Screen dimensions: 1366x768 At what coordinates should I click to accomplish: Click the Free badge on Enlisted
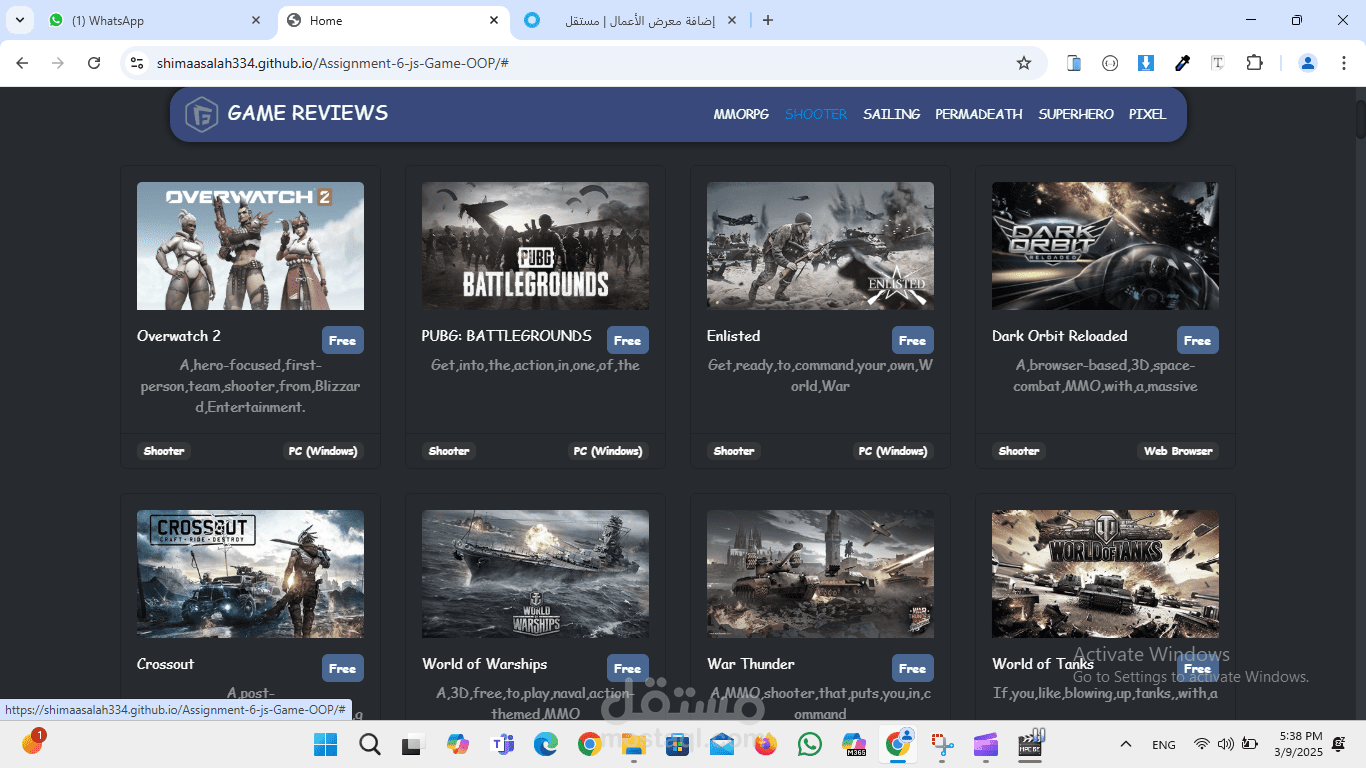pos(913,340)
